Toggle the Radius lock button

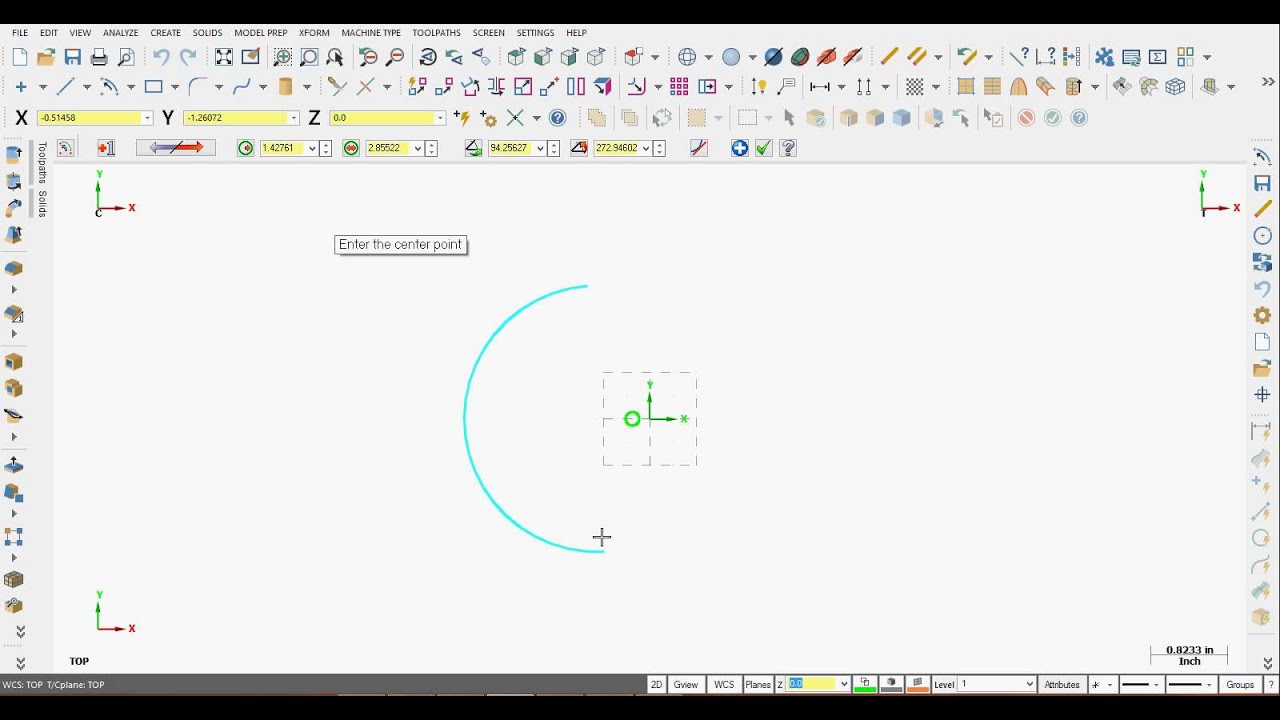(x=246, y=148)
